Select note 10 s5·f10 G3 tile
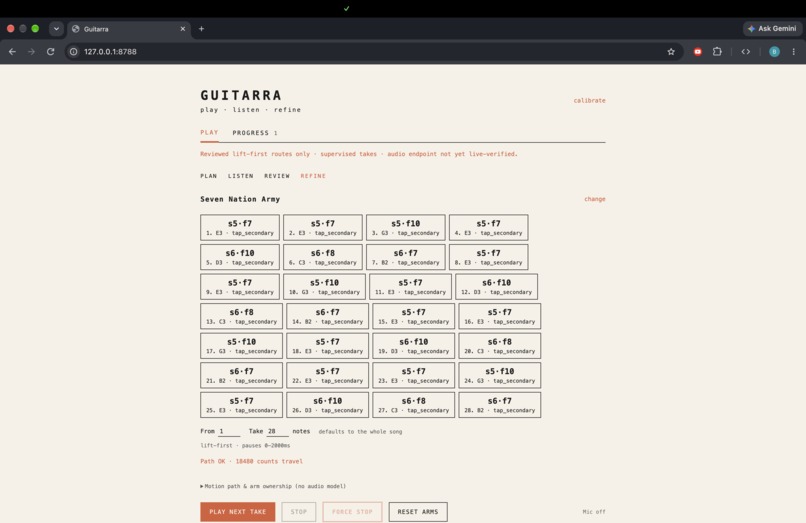Viewport: 806px width, 523px height. (324, 286)
